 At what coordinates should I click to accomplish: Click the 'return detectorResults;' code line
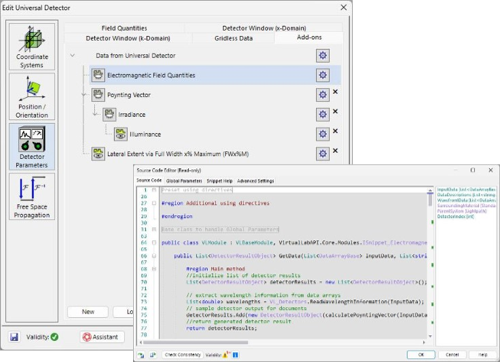221,328
